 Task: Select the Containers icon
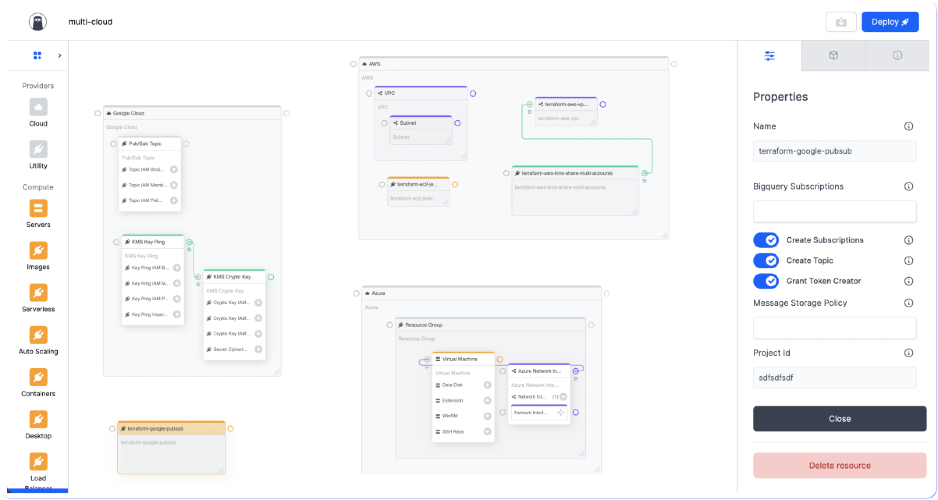[x=38, y=377]
